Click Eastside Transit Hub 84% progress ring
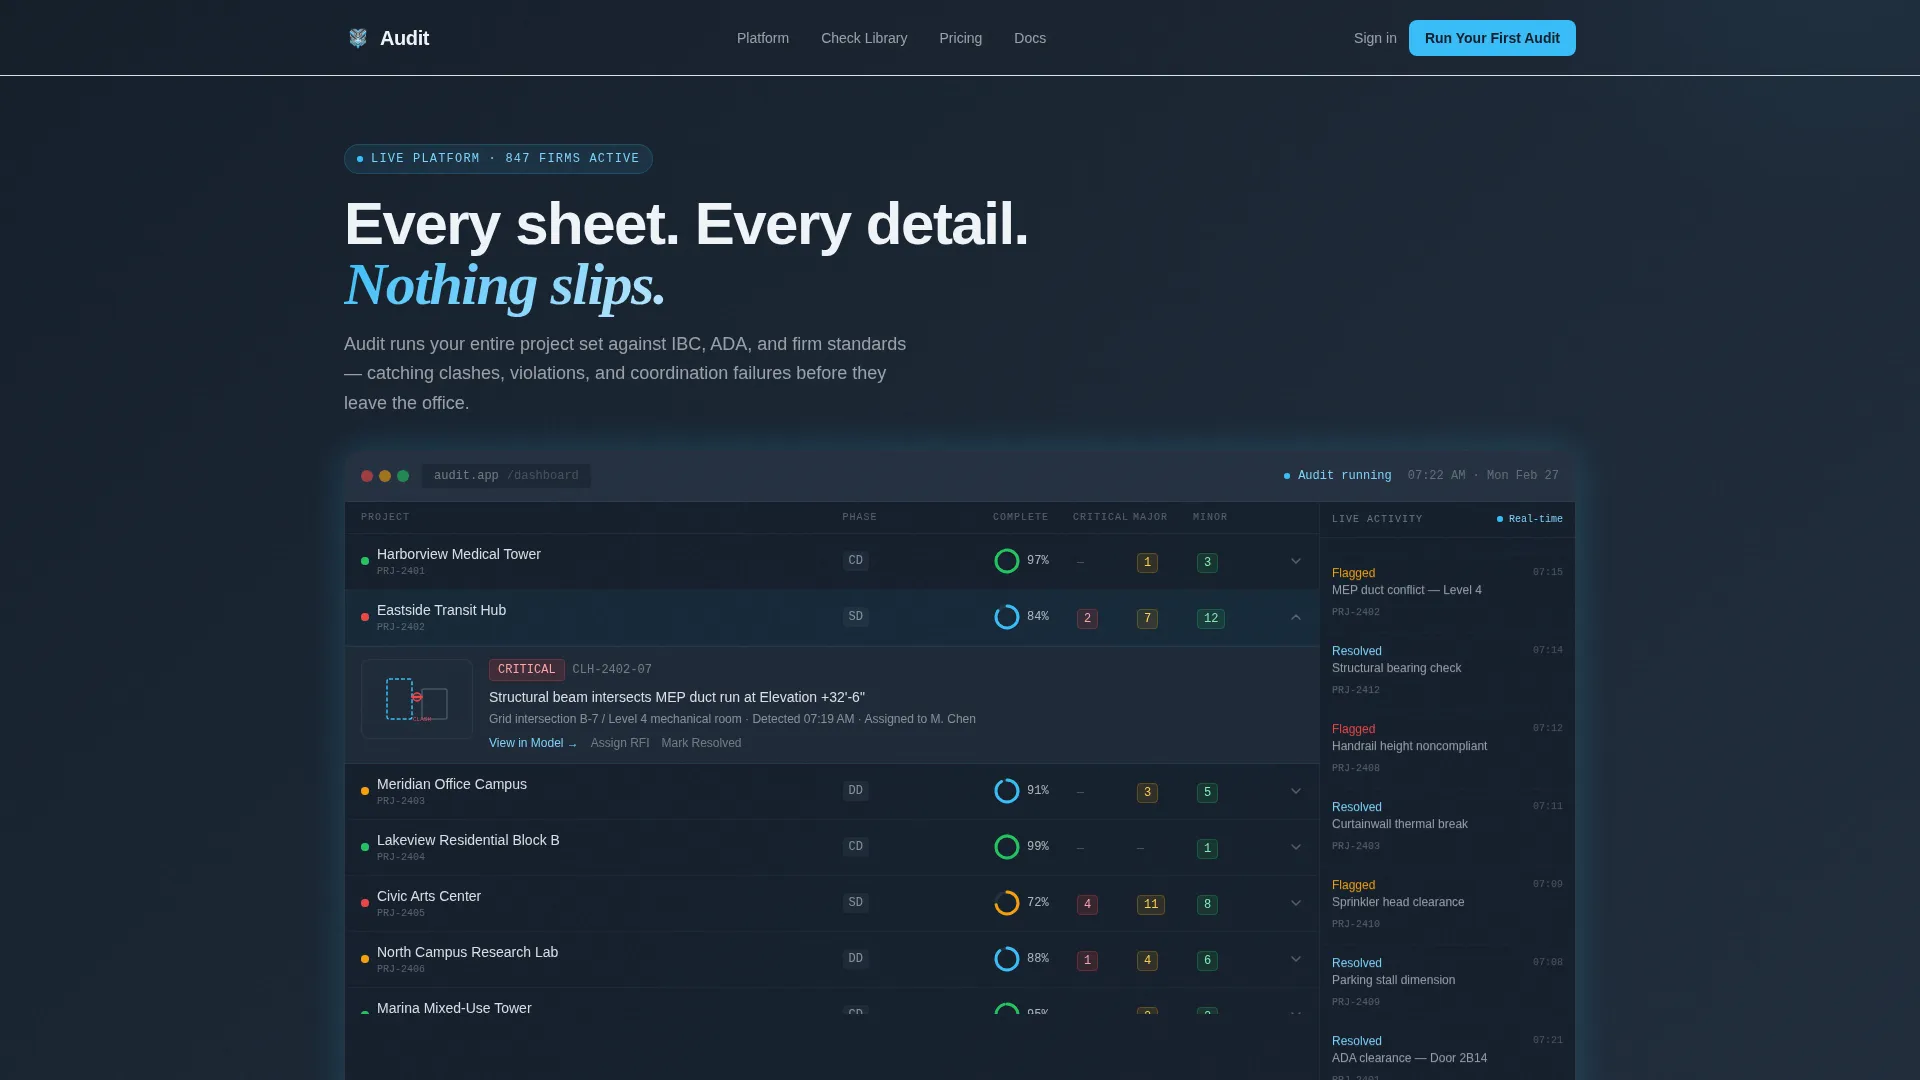The width and height of the screenshot is (1920, 1080). 1007,617
